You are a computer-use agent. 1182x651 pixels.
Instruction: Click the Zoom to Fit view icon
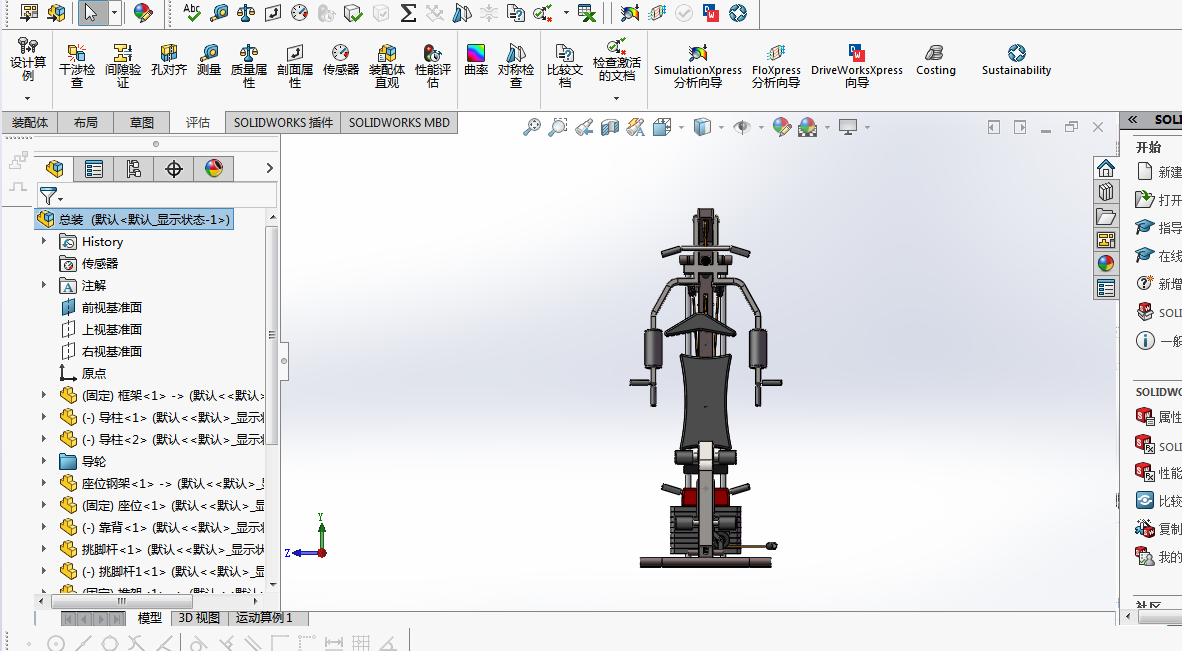[x=532, y=127]
